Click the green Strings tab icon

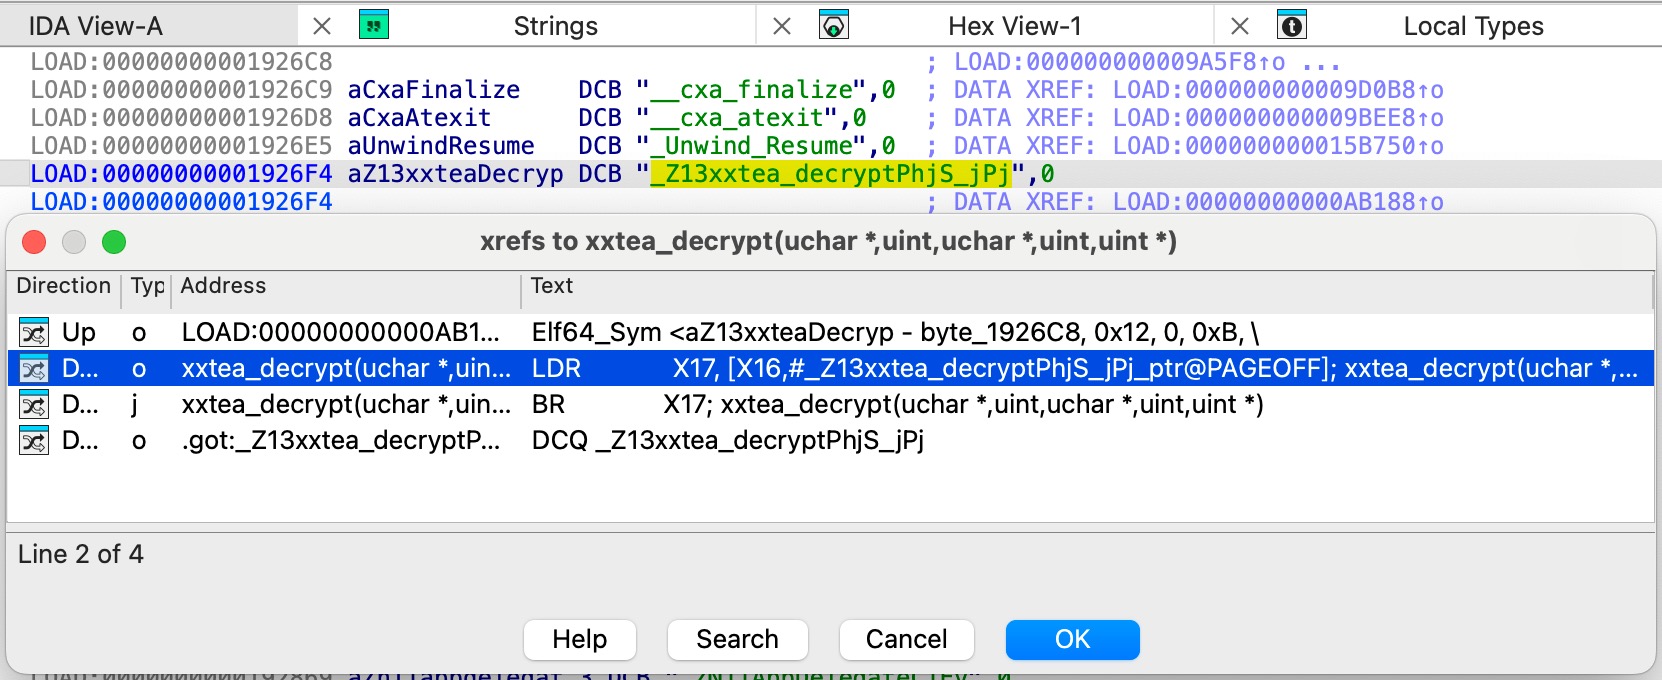(373, 25)
